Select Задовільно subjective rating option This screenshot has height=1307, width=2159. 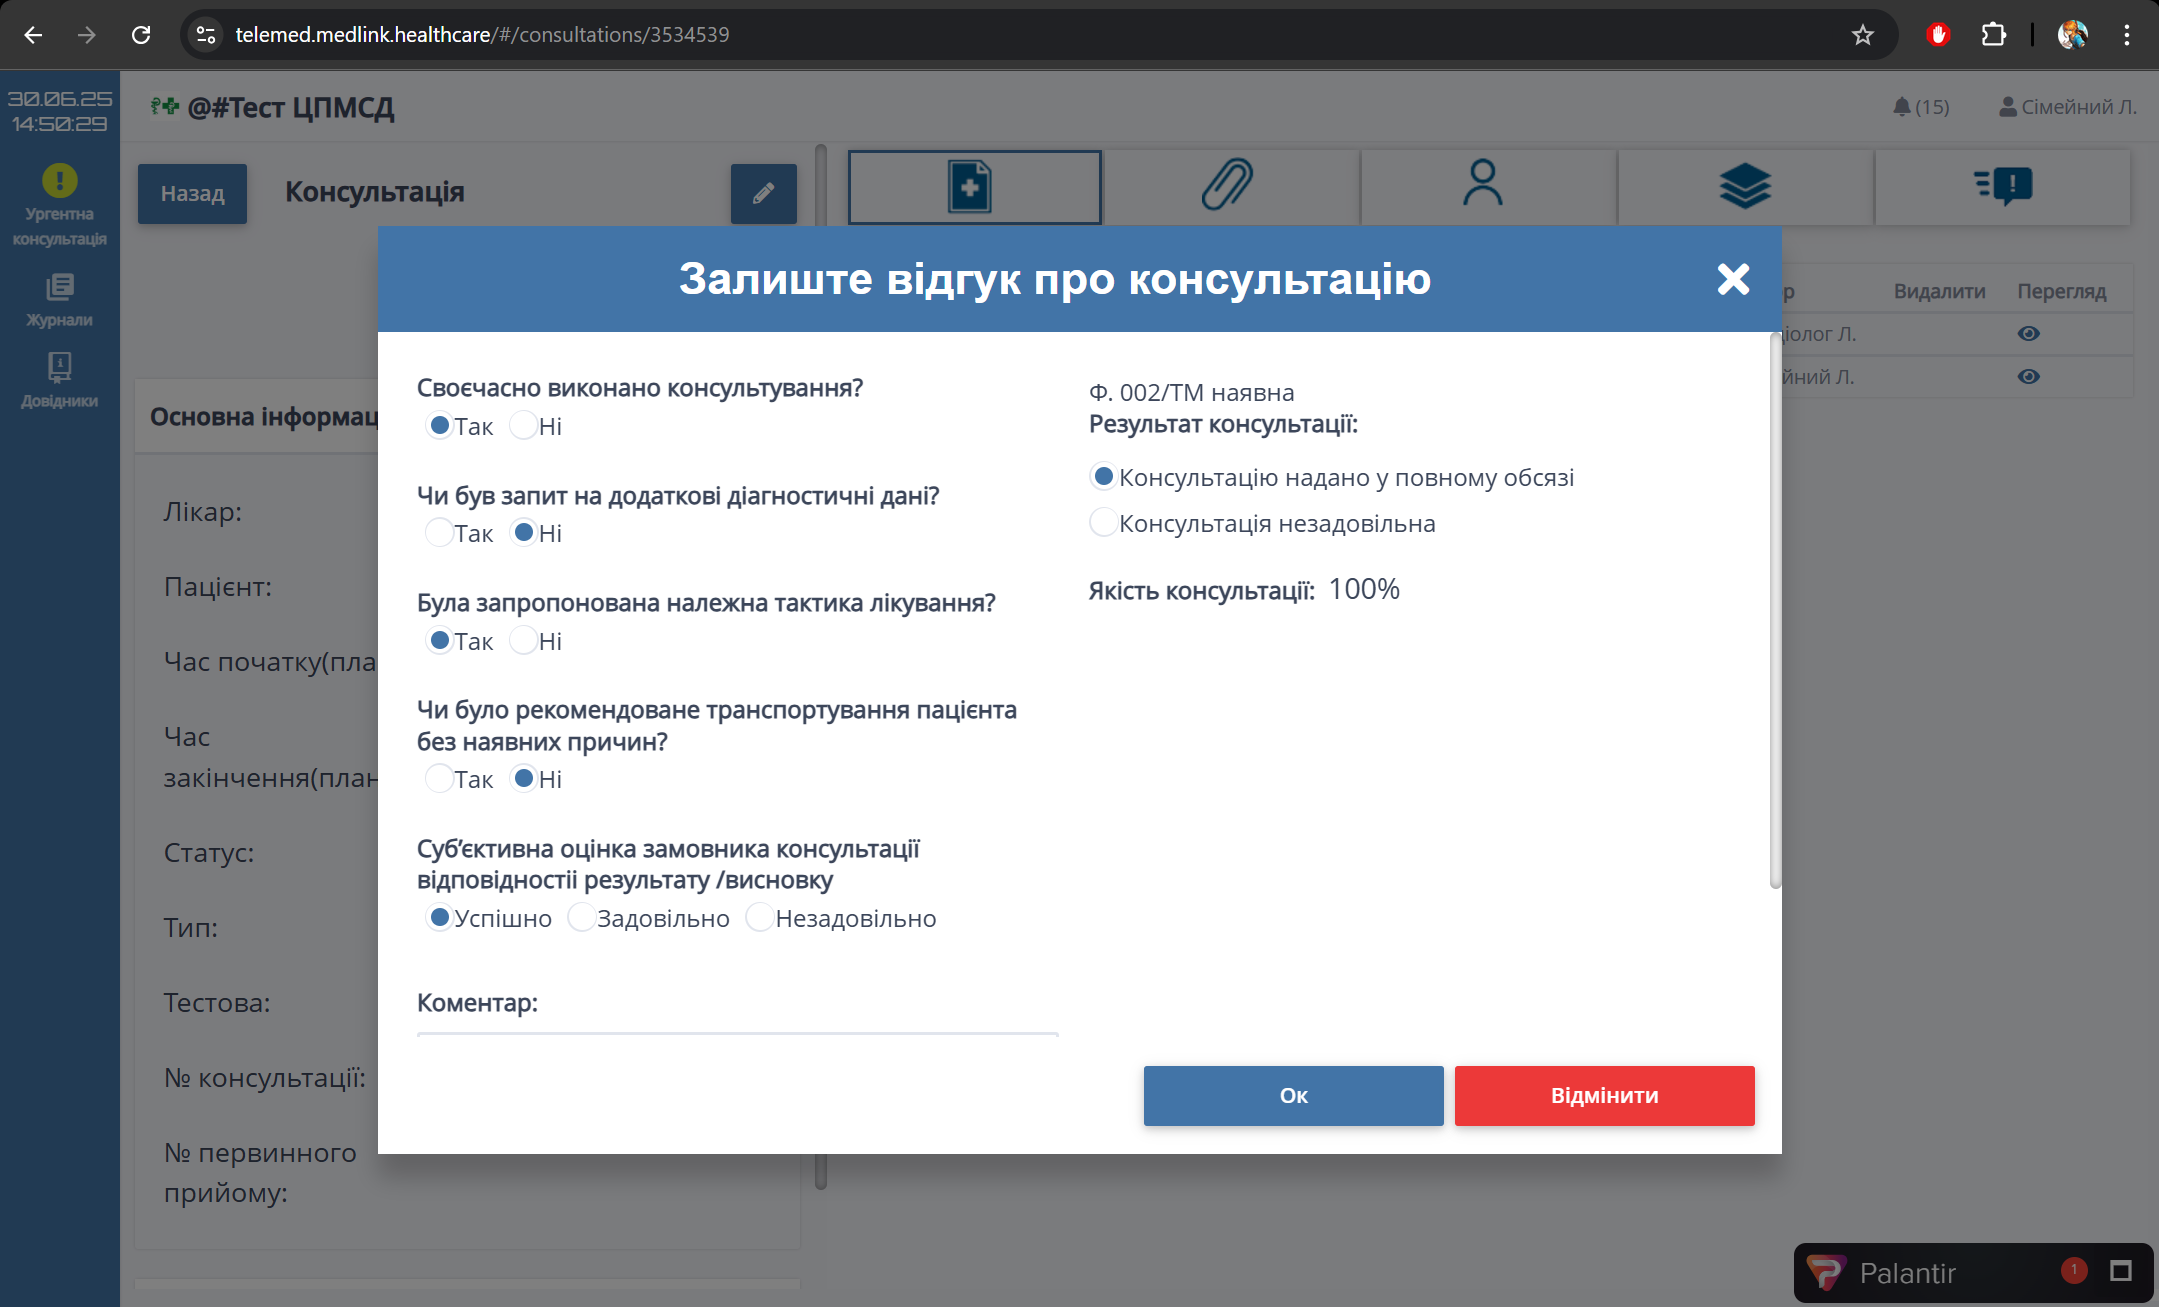(581, 917)
